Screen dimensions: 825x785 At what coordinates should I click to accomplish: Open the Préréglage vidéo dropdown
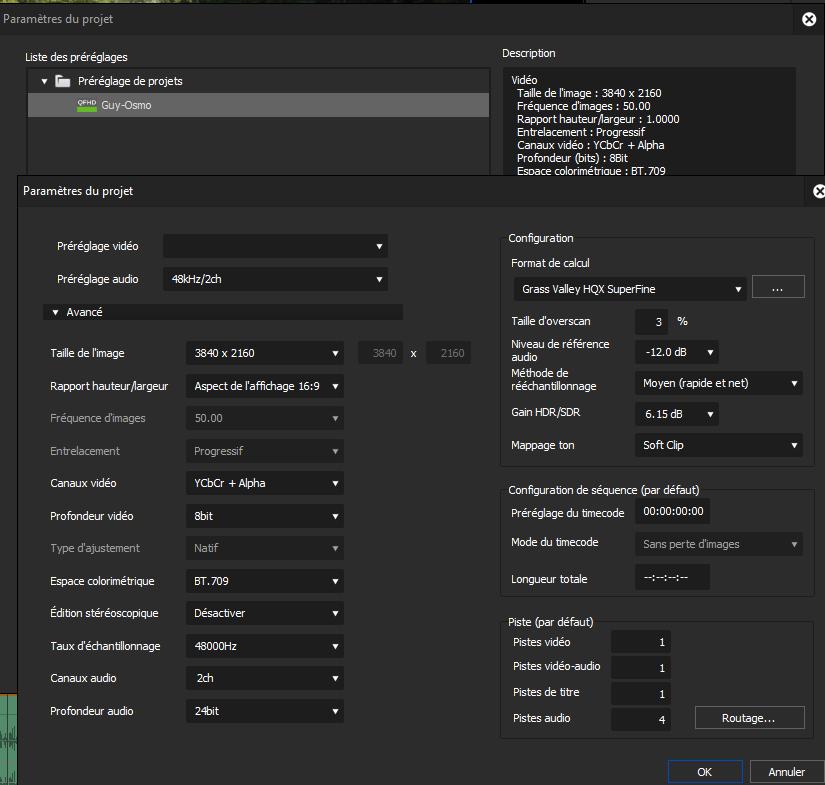[275, 246]
